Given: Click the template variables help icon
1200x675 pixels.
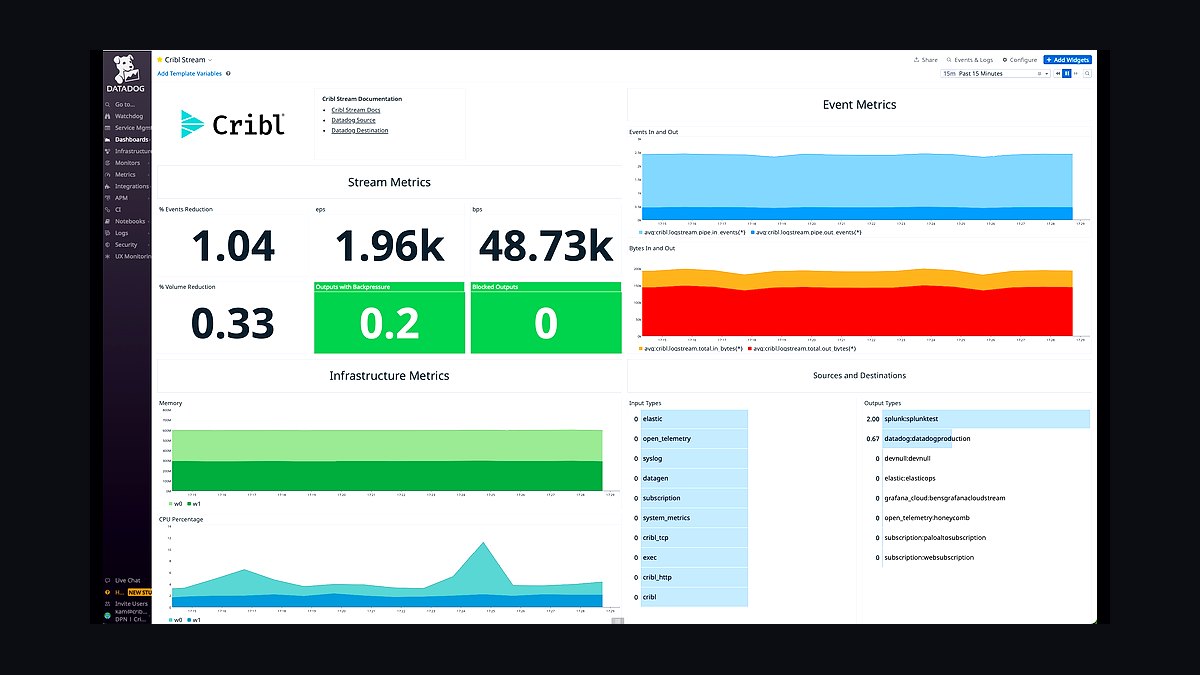Looking at the screenshot, I should (228, 73).
